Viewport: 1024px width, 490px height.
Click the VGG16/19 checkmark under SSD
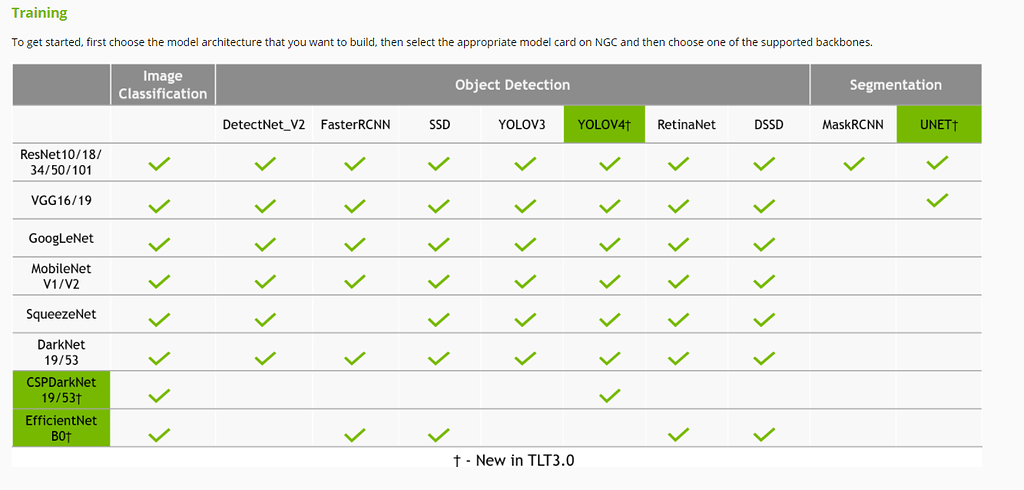point(438,206)
